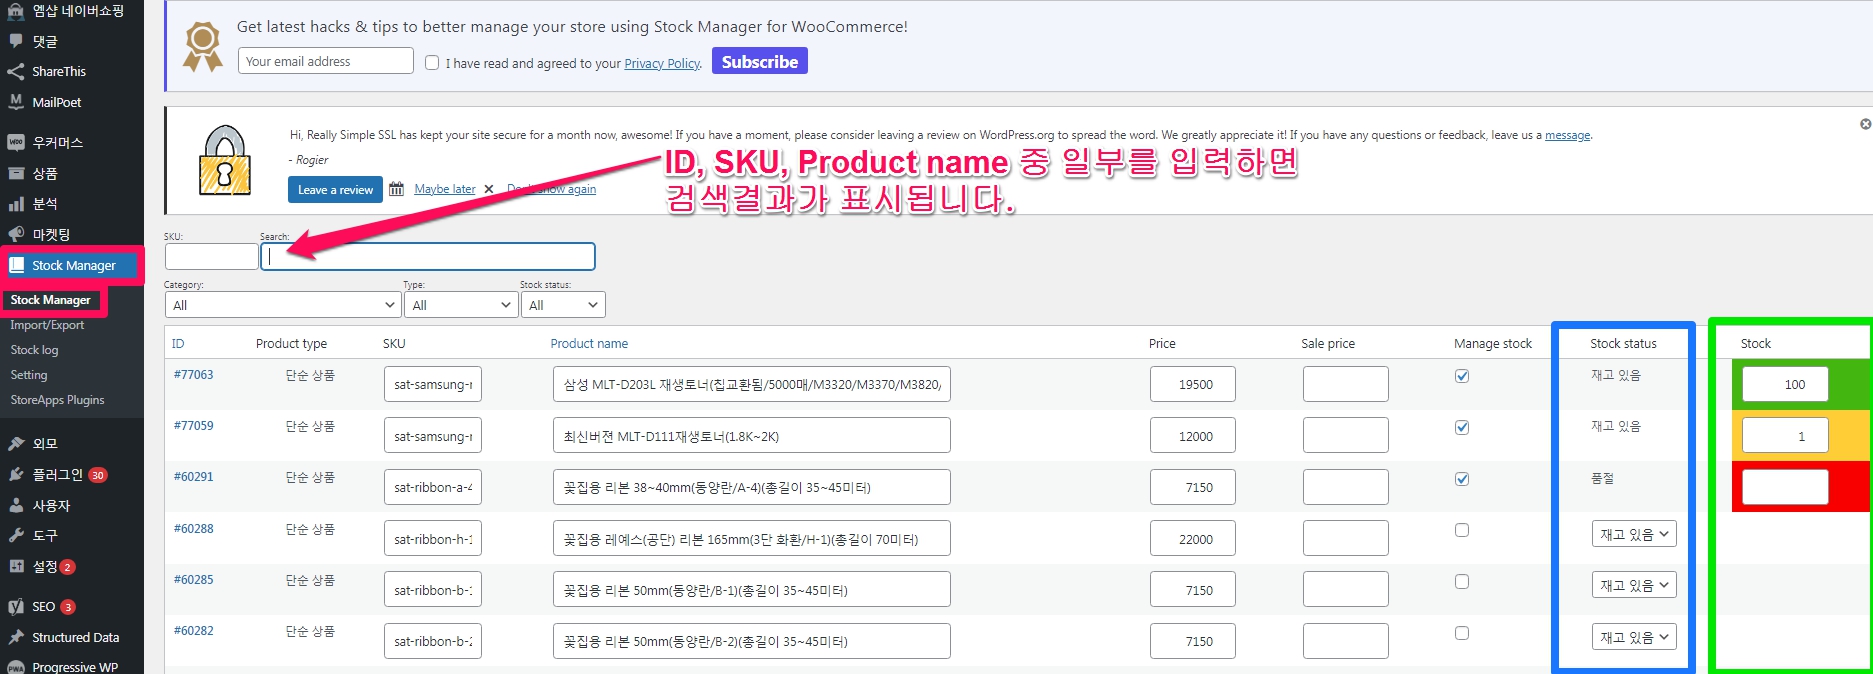Dismiss the SSL notice with X icon

(1865, 124)
